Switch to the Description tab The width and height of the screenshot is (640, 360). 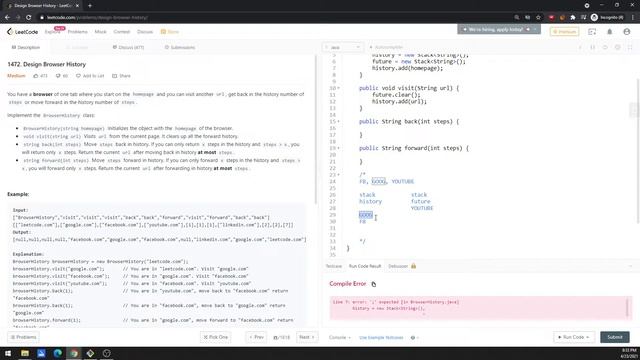tap(26, 47)
